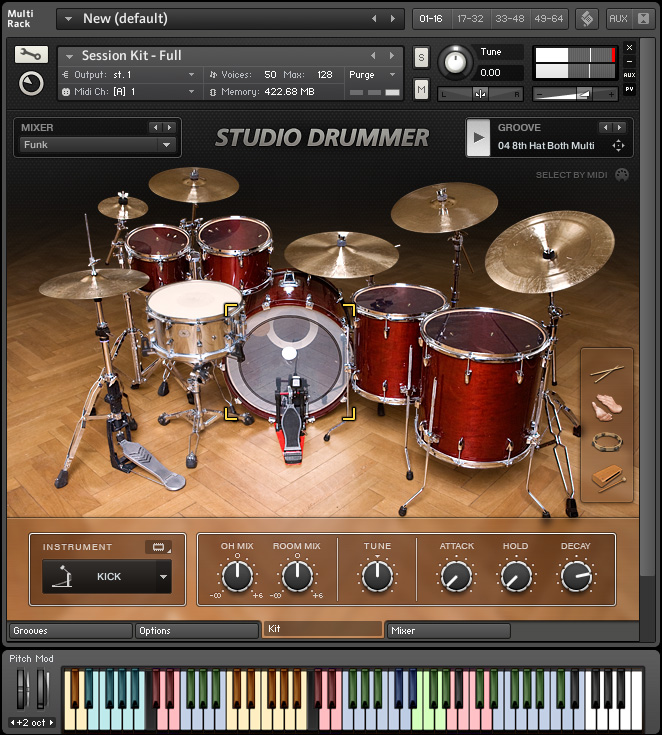Select next mixer preset arrow
This screenshot has height=735, width=662.
click(169, 128)
